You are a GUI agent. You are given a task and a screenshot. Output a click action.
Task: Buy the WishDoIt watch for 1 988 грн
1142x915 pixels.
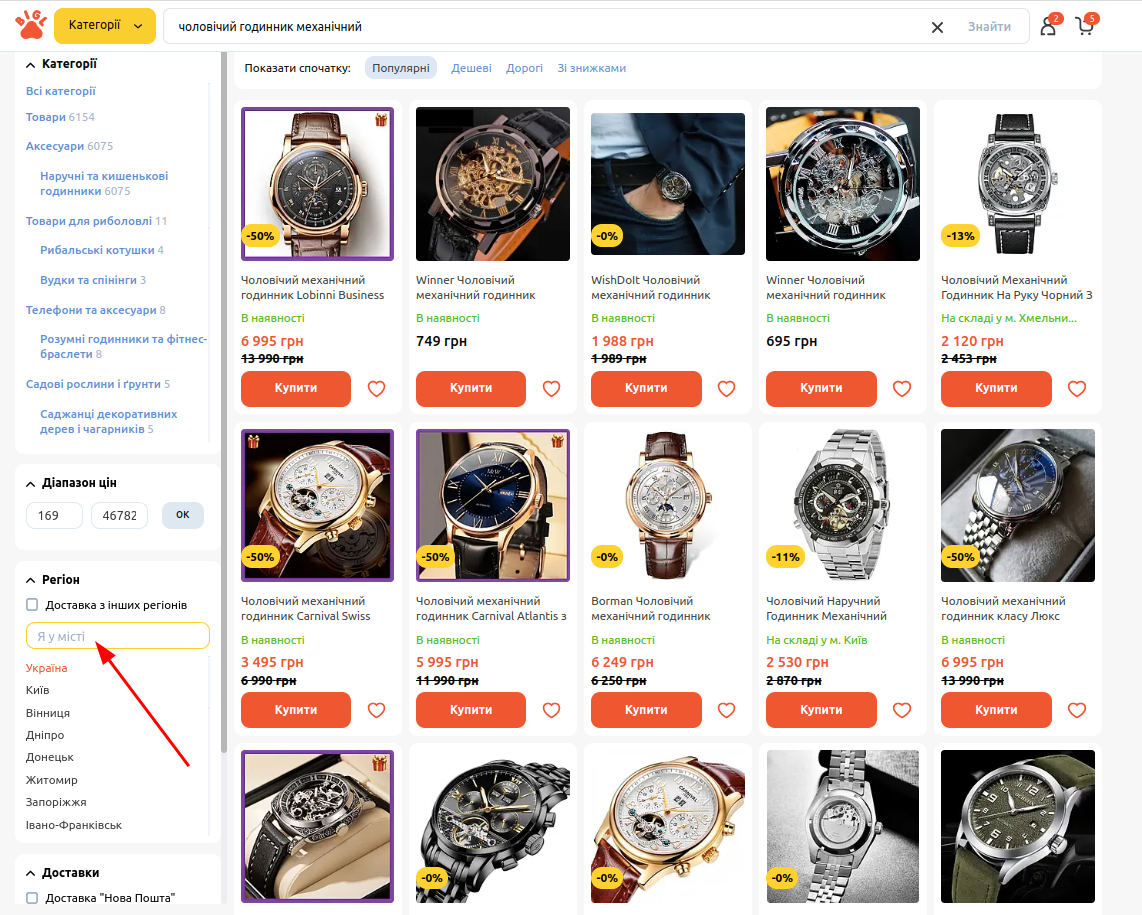coord(645,389)
